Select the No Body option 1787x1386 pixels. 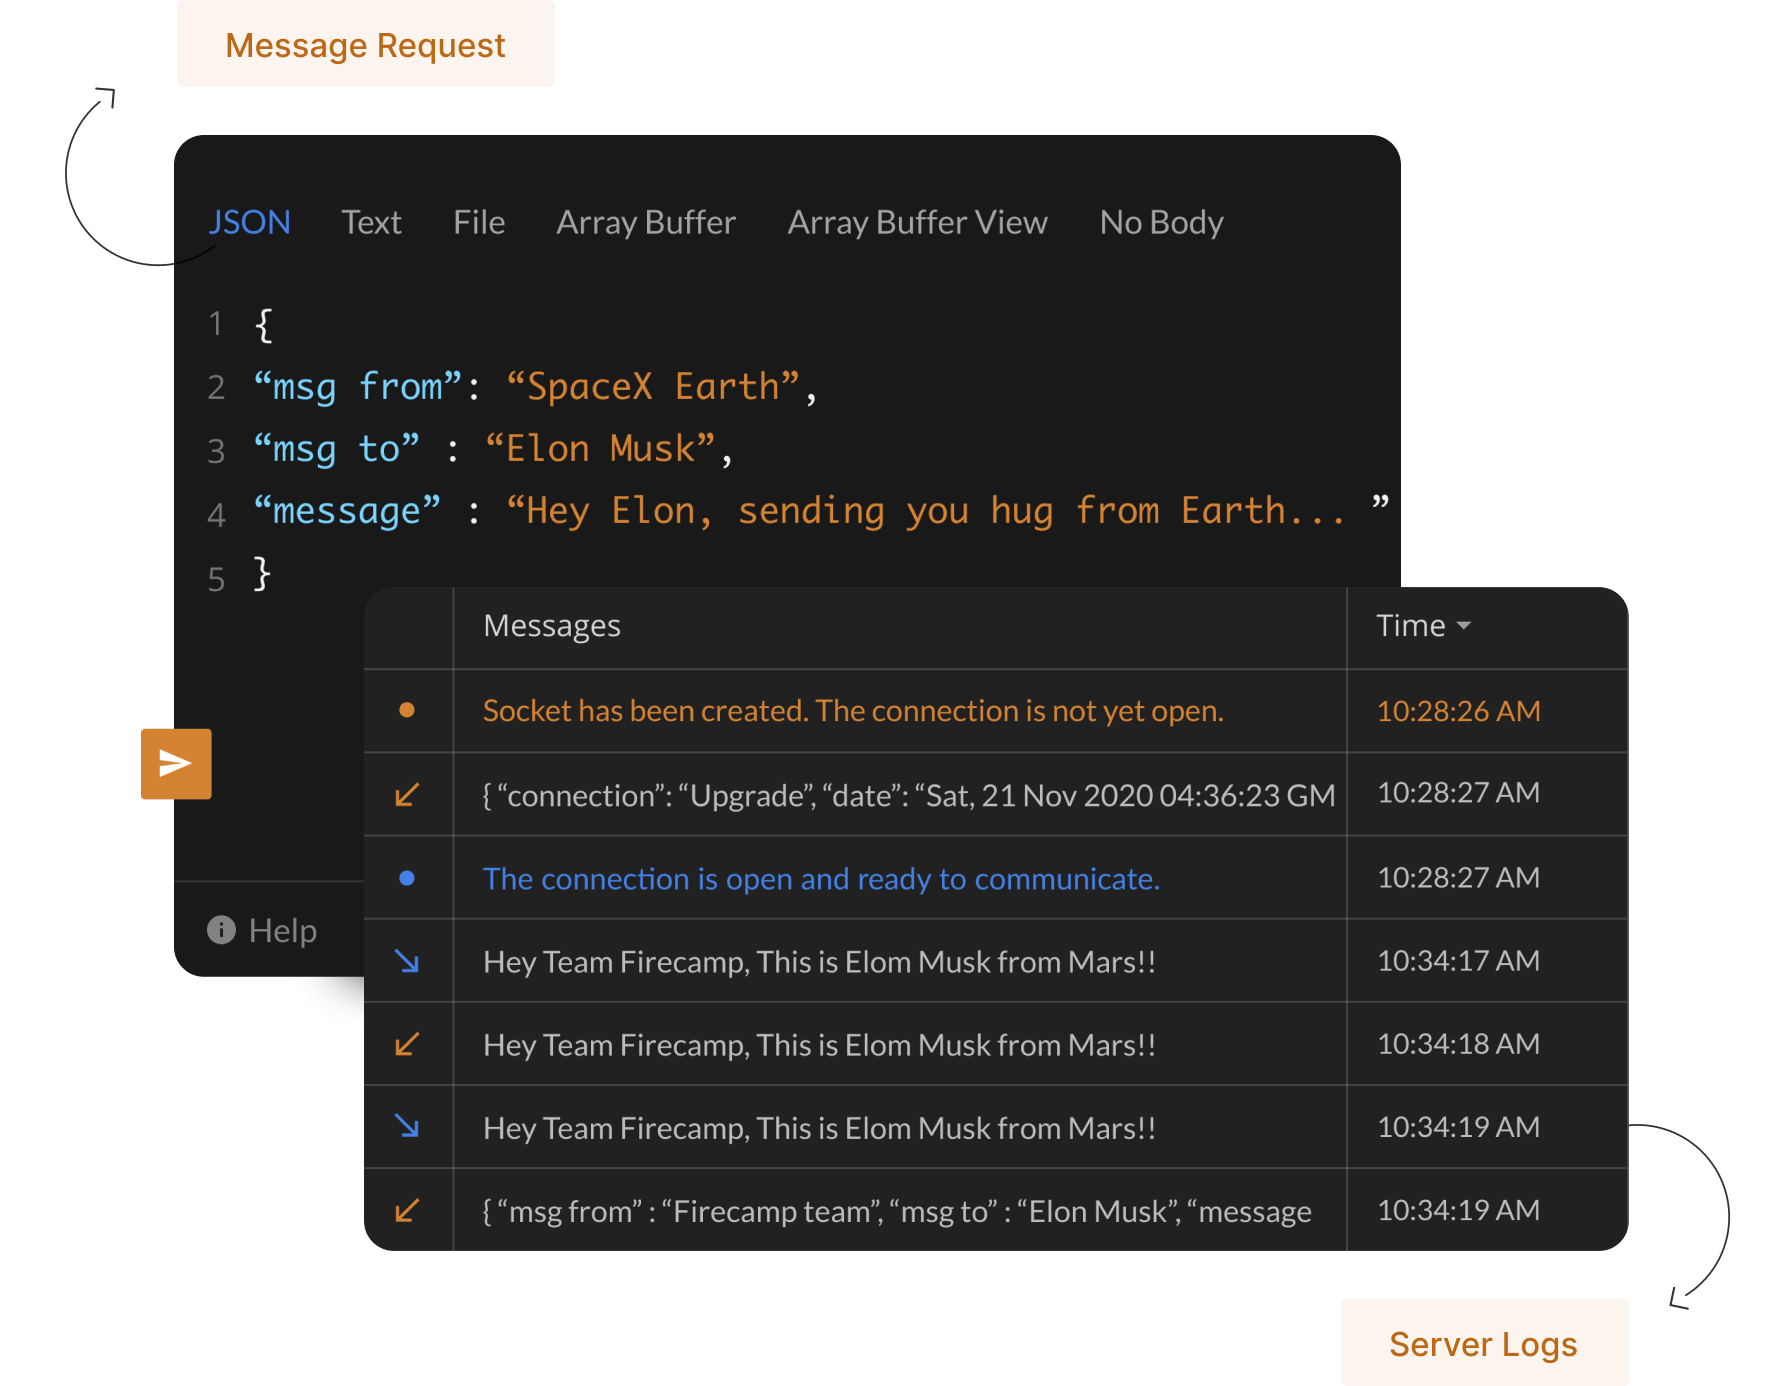tap(1161, 222)
